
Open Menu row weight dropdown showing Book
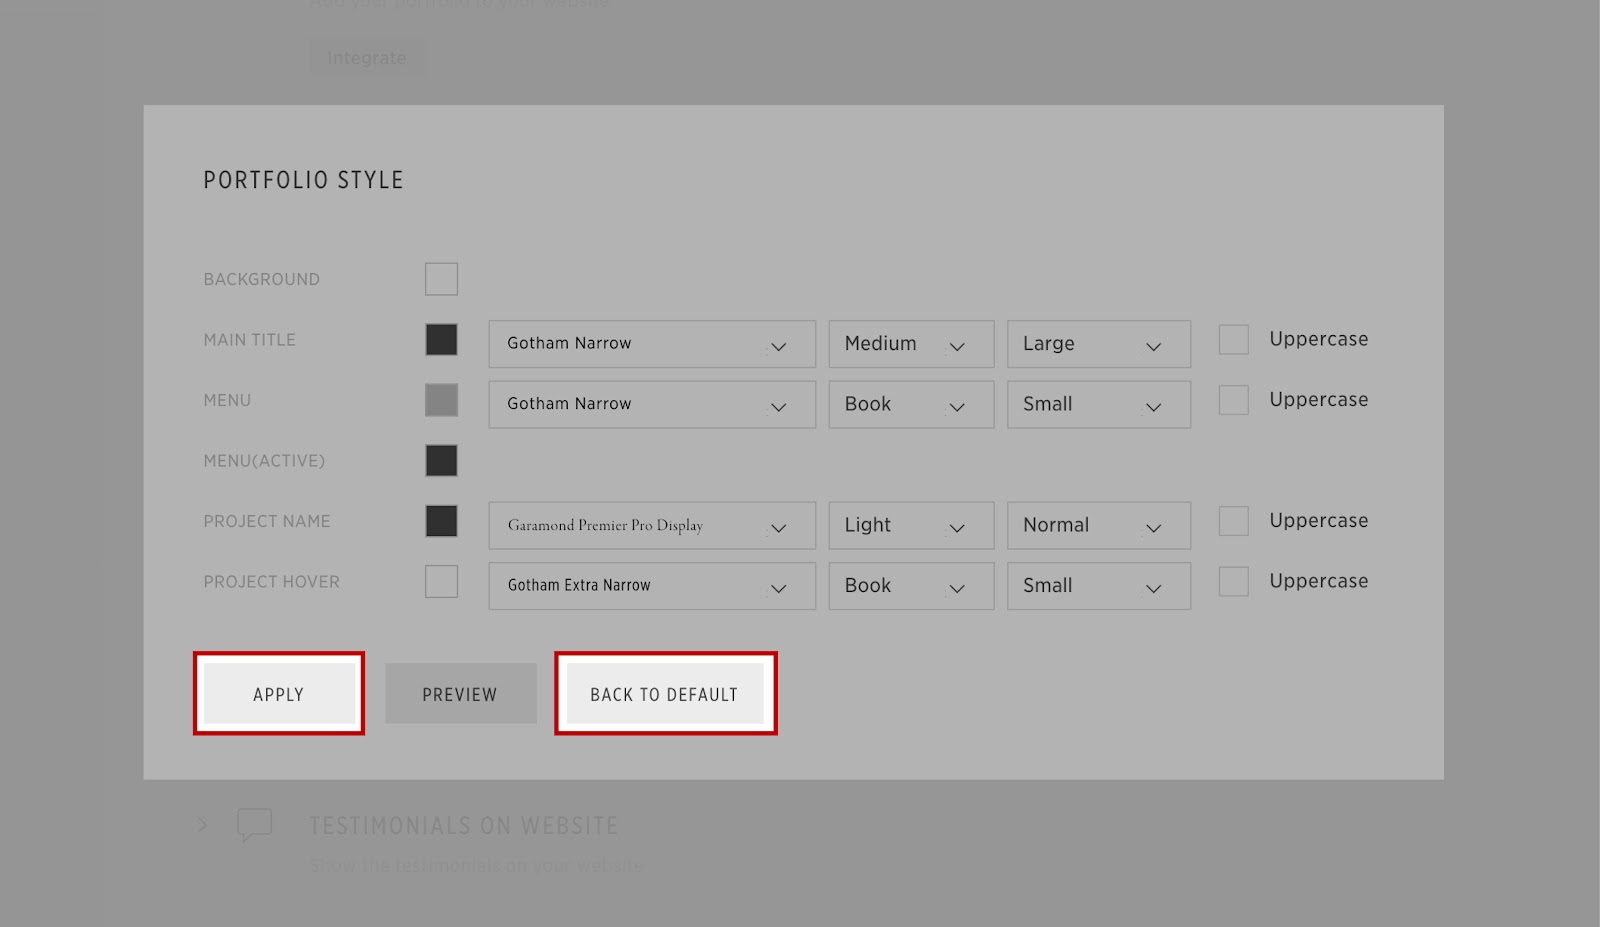point(911,404)
